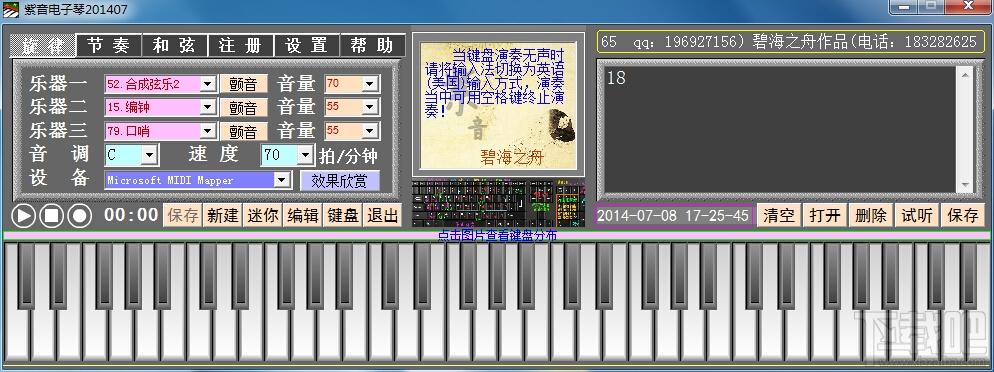Screen dimensions: 994x372
Task: Start recording with the round record button
Action: tap(80, 215)
